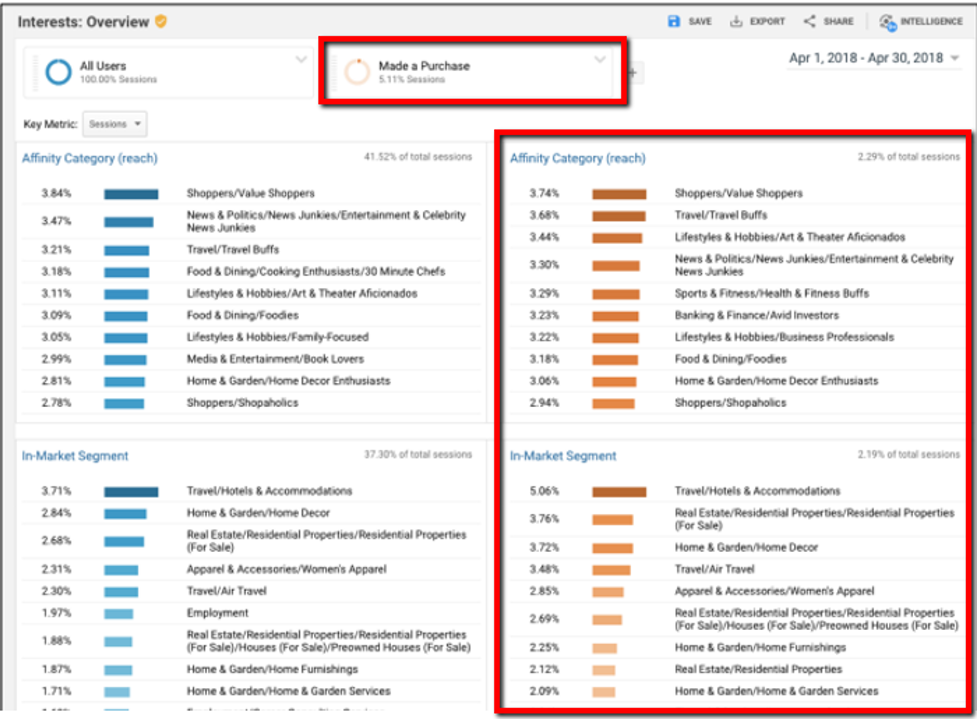The height and width of the screenshot is (719, 980).
Task: Click the left Affinity Category (reach) header
Action: (x=92, y=160)
